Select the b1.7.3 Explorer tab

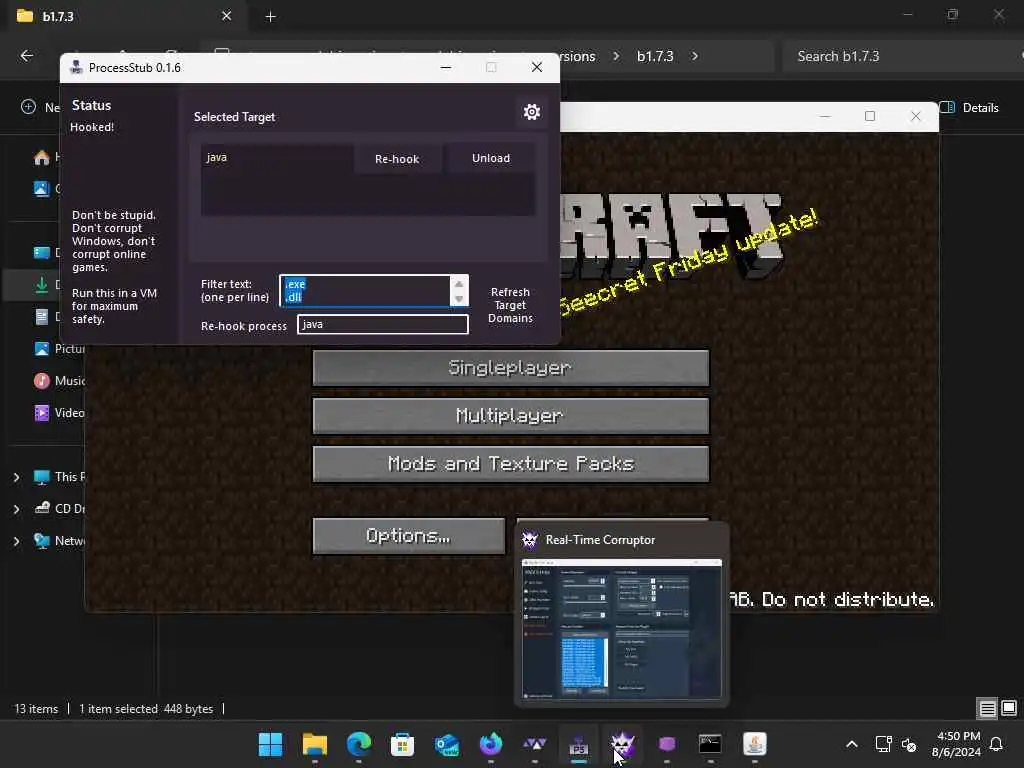(x=128, y=16)
